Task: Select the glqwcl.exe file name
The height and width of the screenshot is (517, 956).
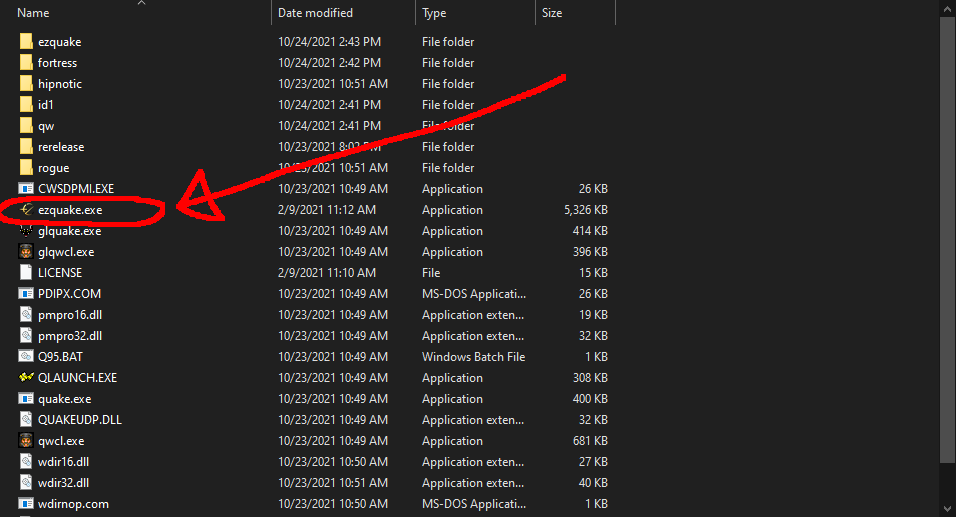Action: (x=66, y=252)
